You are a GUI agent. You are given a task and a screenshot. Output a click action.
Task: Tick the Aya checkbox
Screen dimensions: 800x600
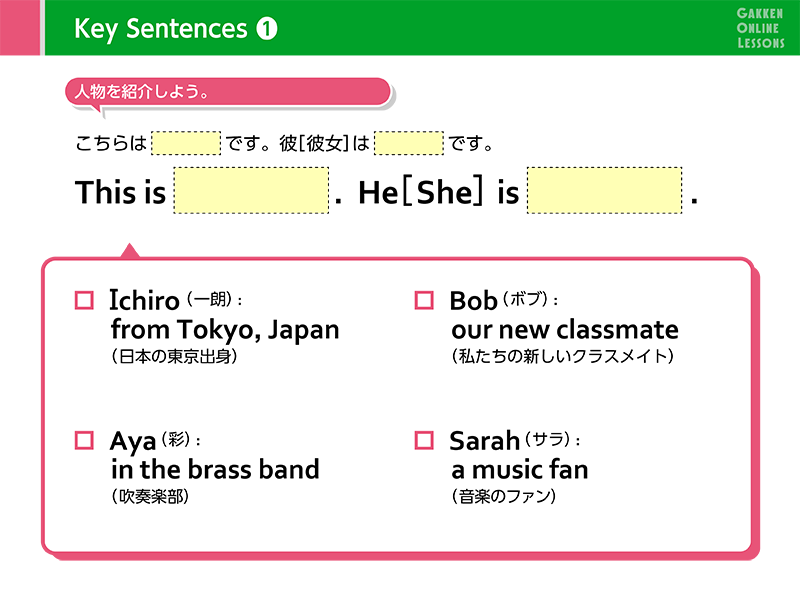[84, 440]
